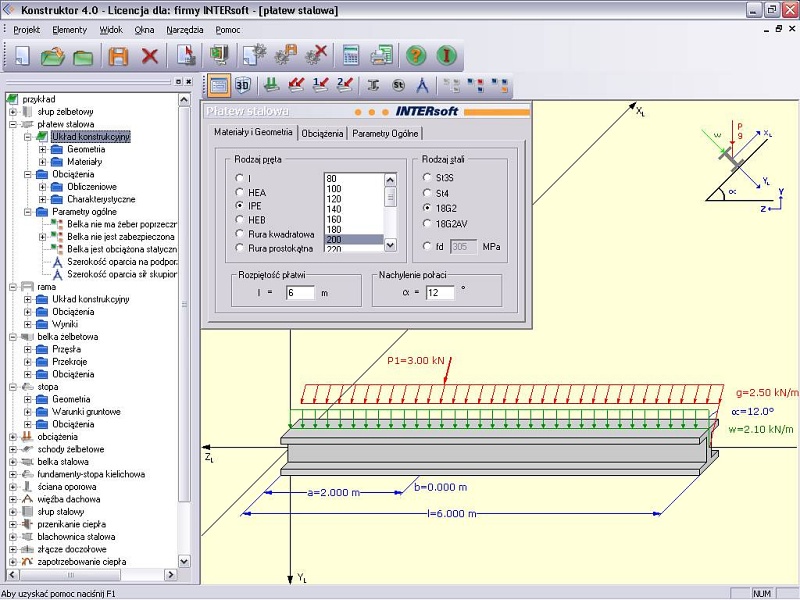Open project with the green folder arrow icon
Image resolution: width=800 pixels, height=600 pixels.
tap(53, 55)
